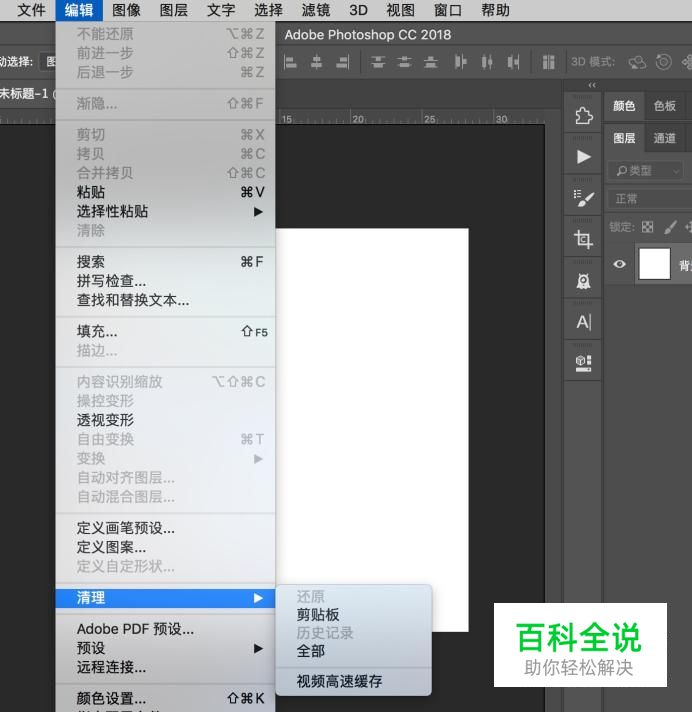Collapse panels with double-arrow icon

[592, 85]
